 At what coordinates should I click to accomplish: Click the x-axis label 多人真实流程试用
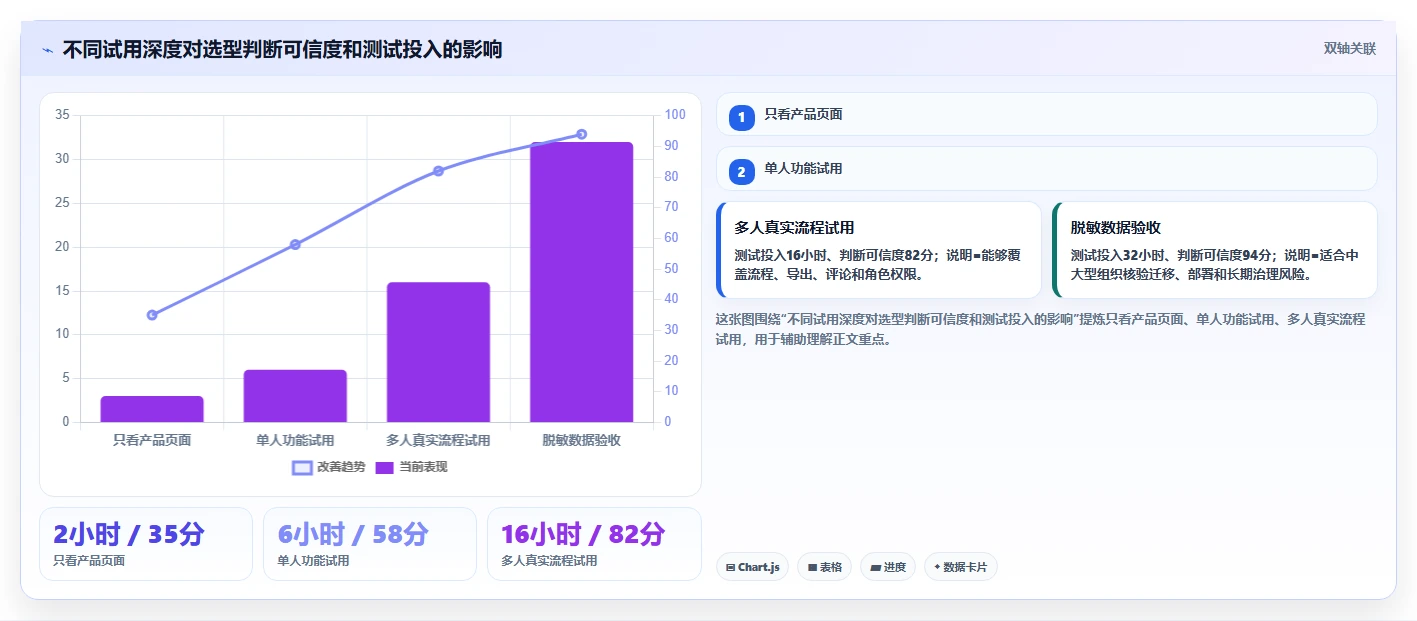click(x=438, y=440)
